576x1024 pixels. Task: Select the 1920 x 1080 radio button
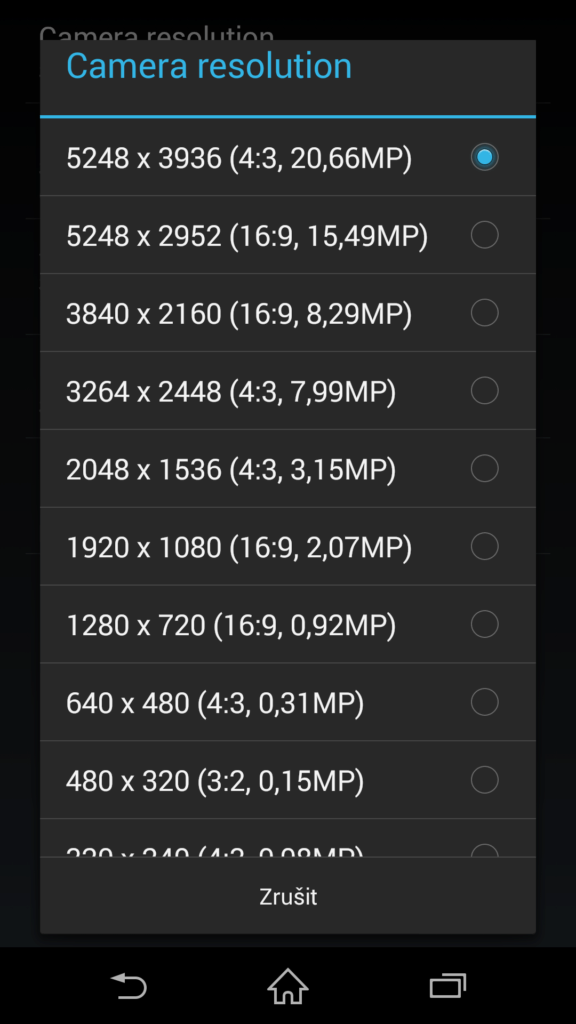[x=485, y=546]
